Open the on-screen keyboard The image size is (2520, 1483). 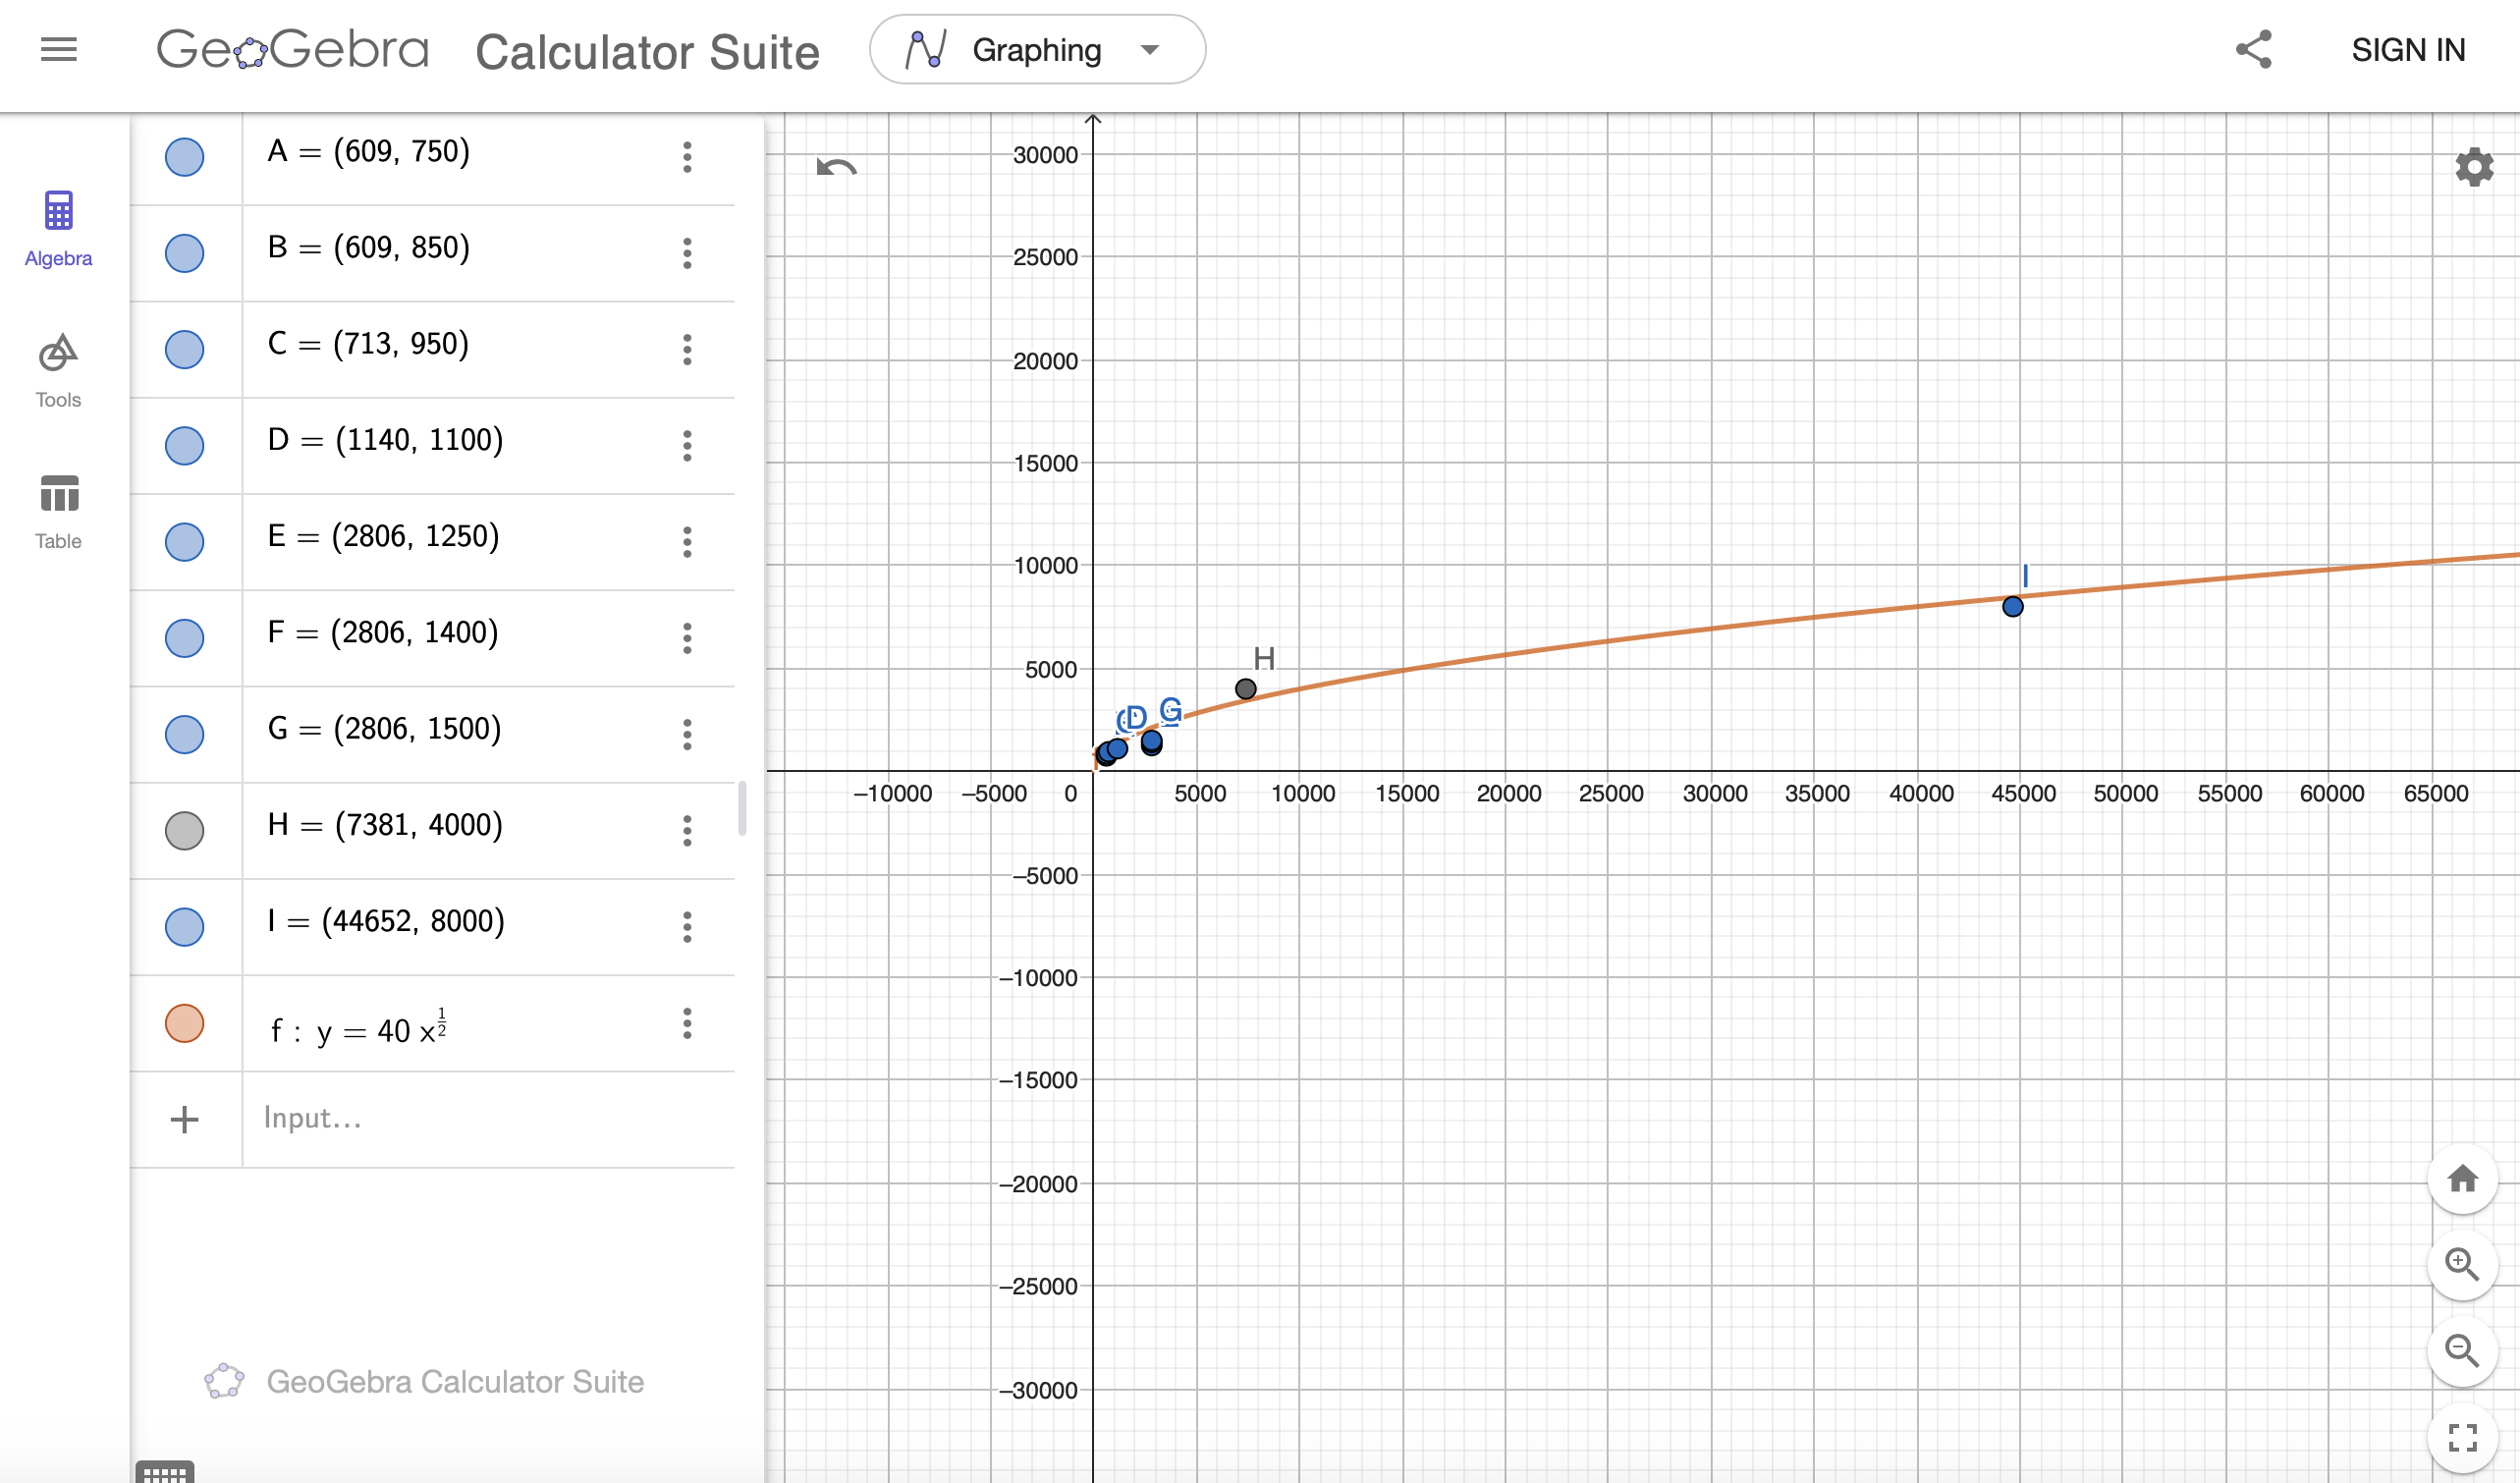pos(165,1472)
